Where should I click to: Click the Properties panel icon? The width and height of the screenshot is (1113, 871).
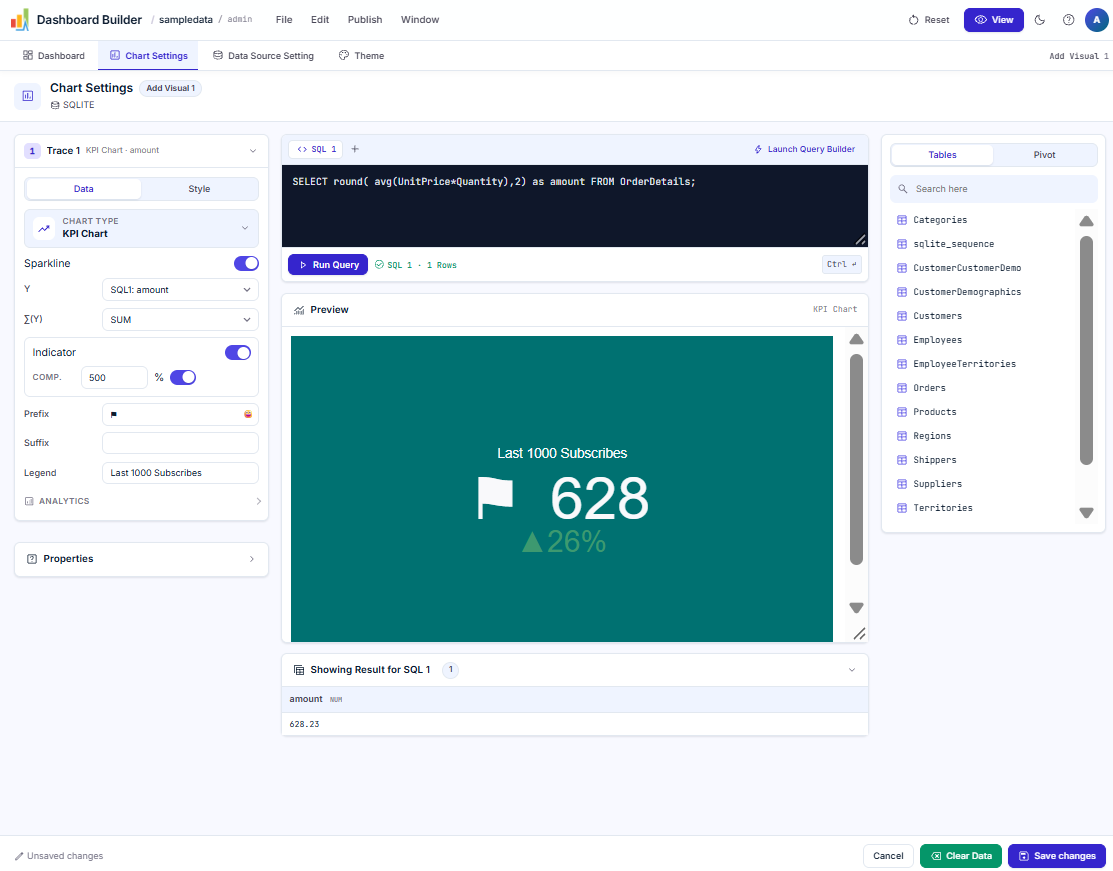(x=31, y=559)
